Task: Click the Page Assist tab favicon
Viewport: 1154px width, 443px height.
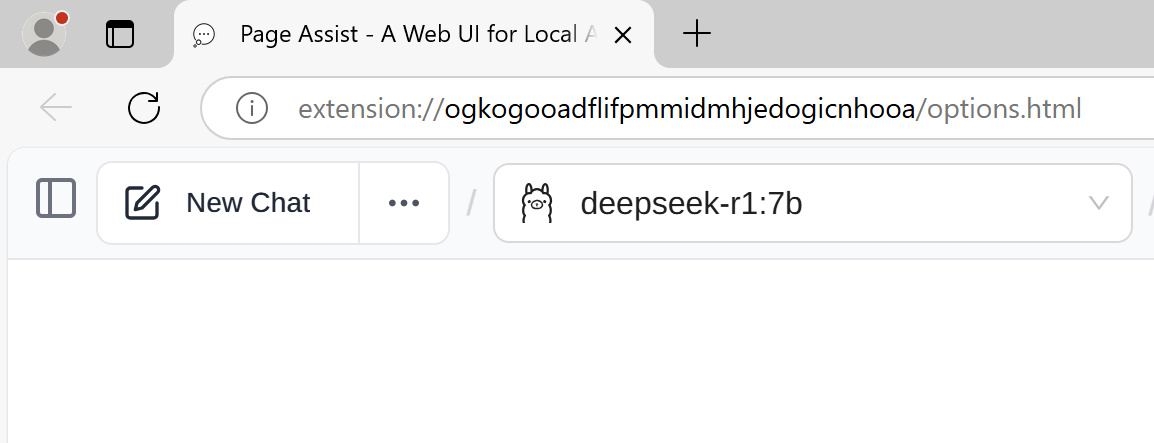Action: pos(204,35)
